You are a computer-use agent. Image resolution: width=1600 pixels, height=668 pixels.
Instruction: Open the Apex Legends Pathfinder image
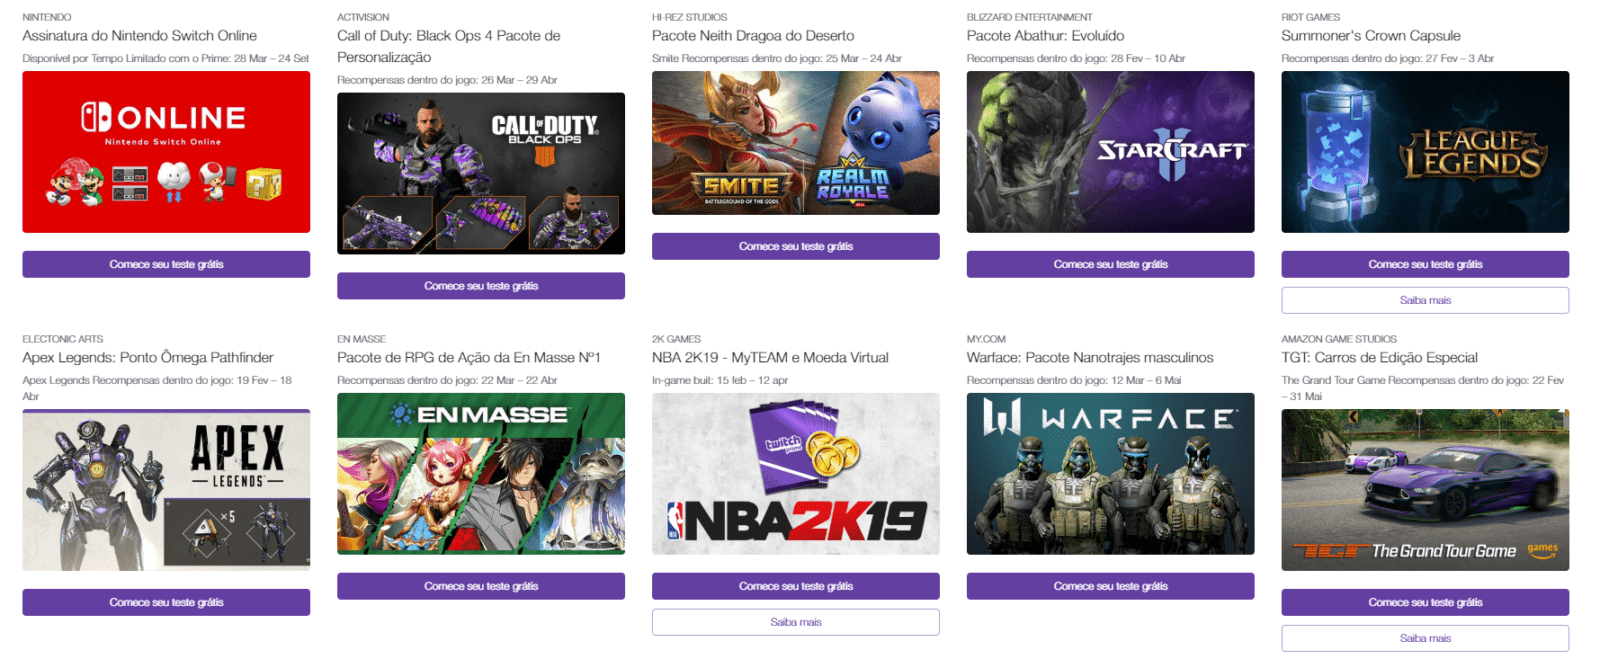(166, 490)
